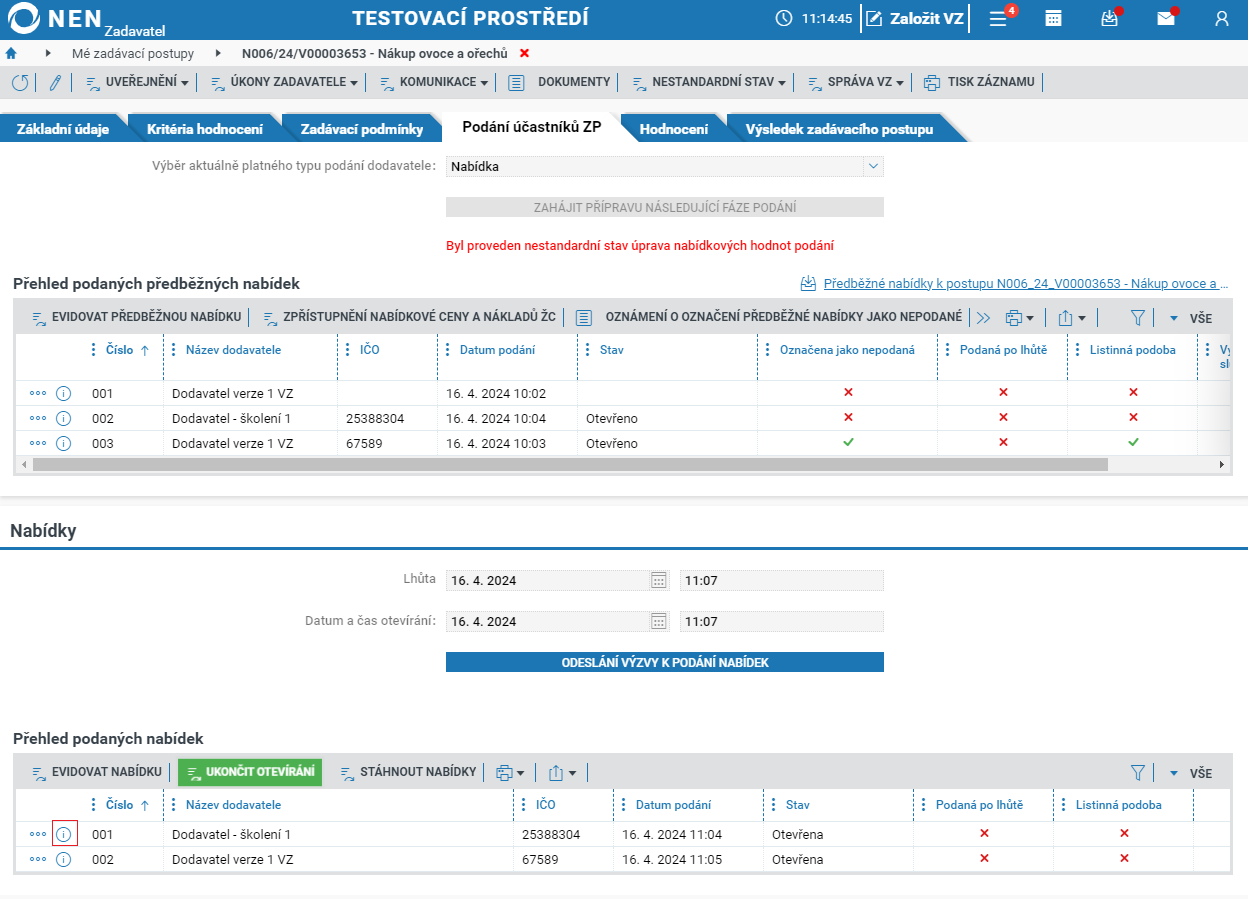
Task: Close the Nákup ovoce a ořechů breadcrumb tab
Action: coord(525,53)
